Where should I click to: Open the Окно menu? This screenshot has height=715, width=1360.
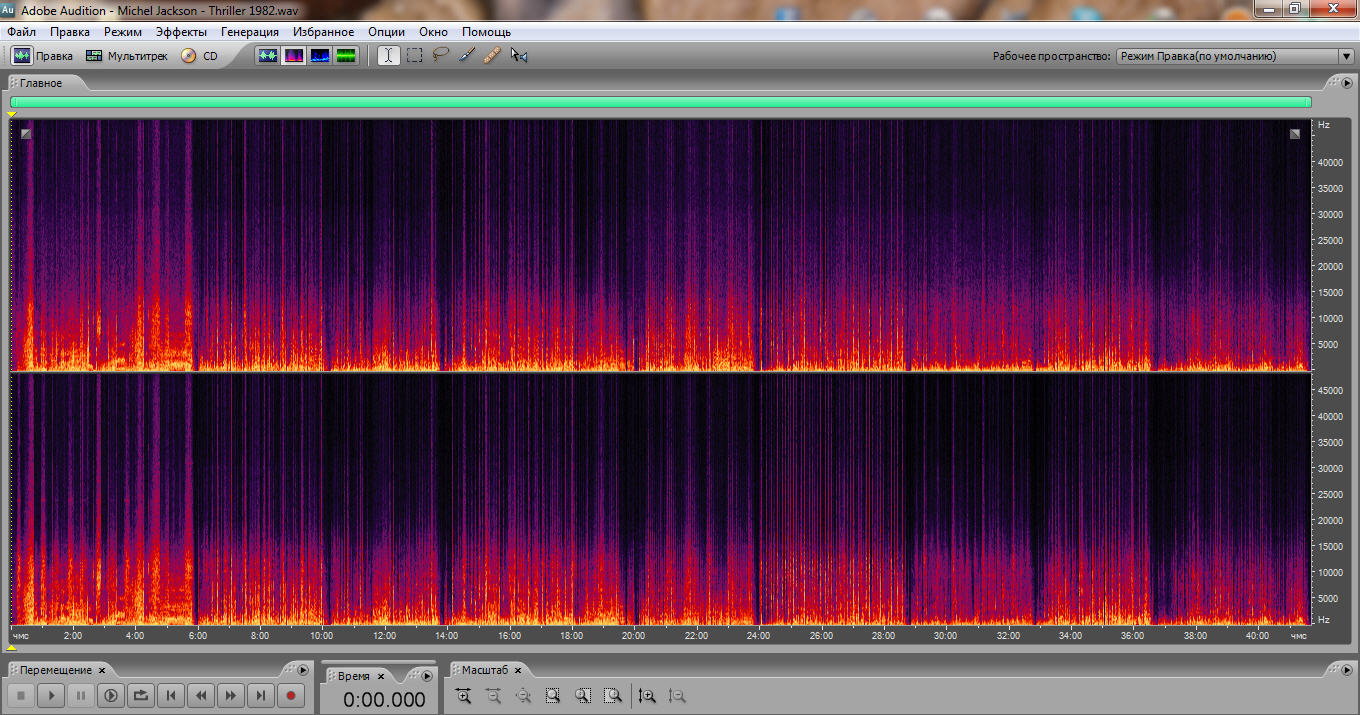[433, 32]
